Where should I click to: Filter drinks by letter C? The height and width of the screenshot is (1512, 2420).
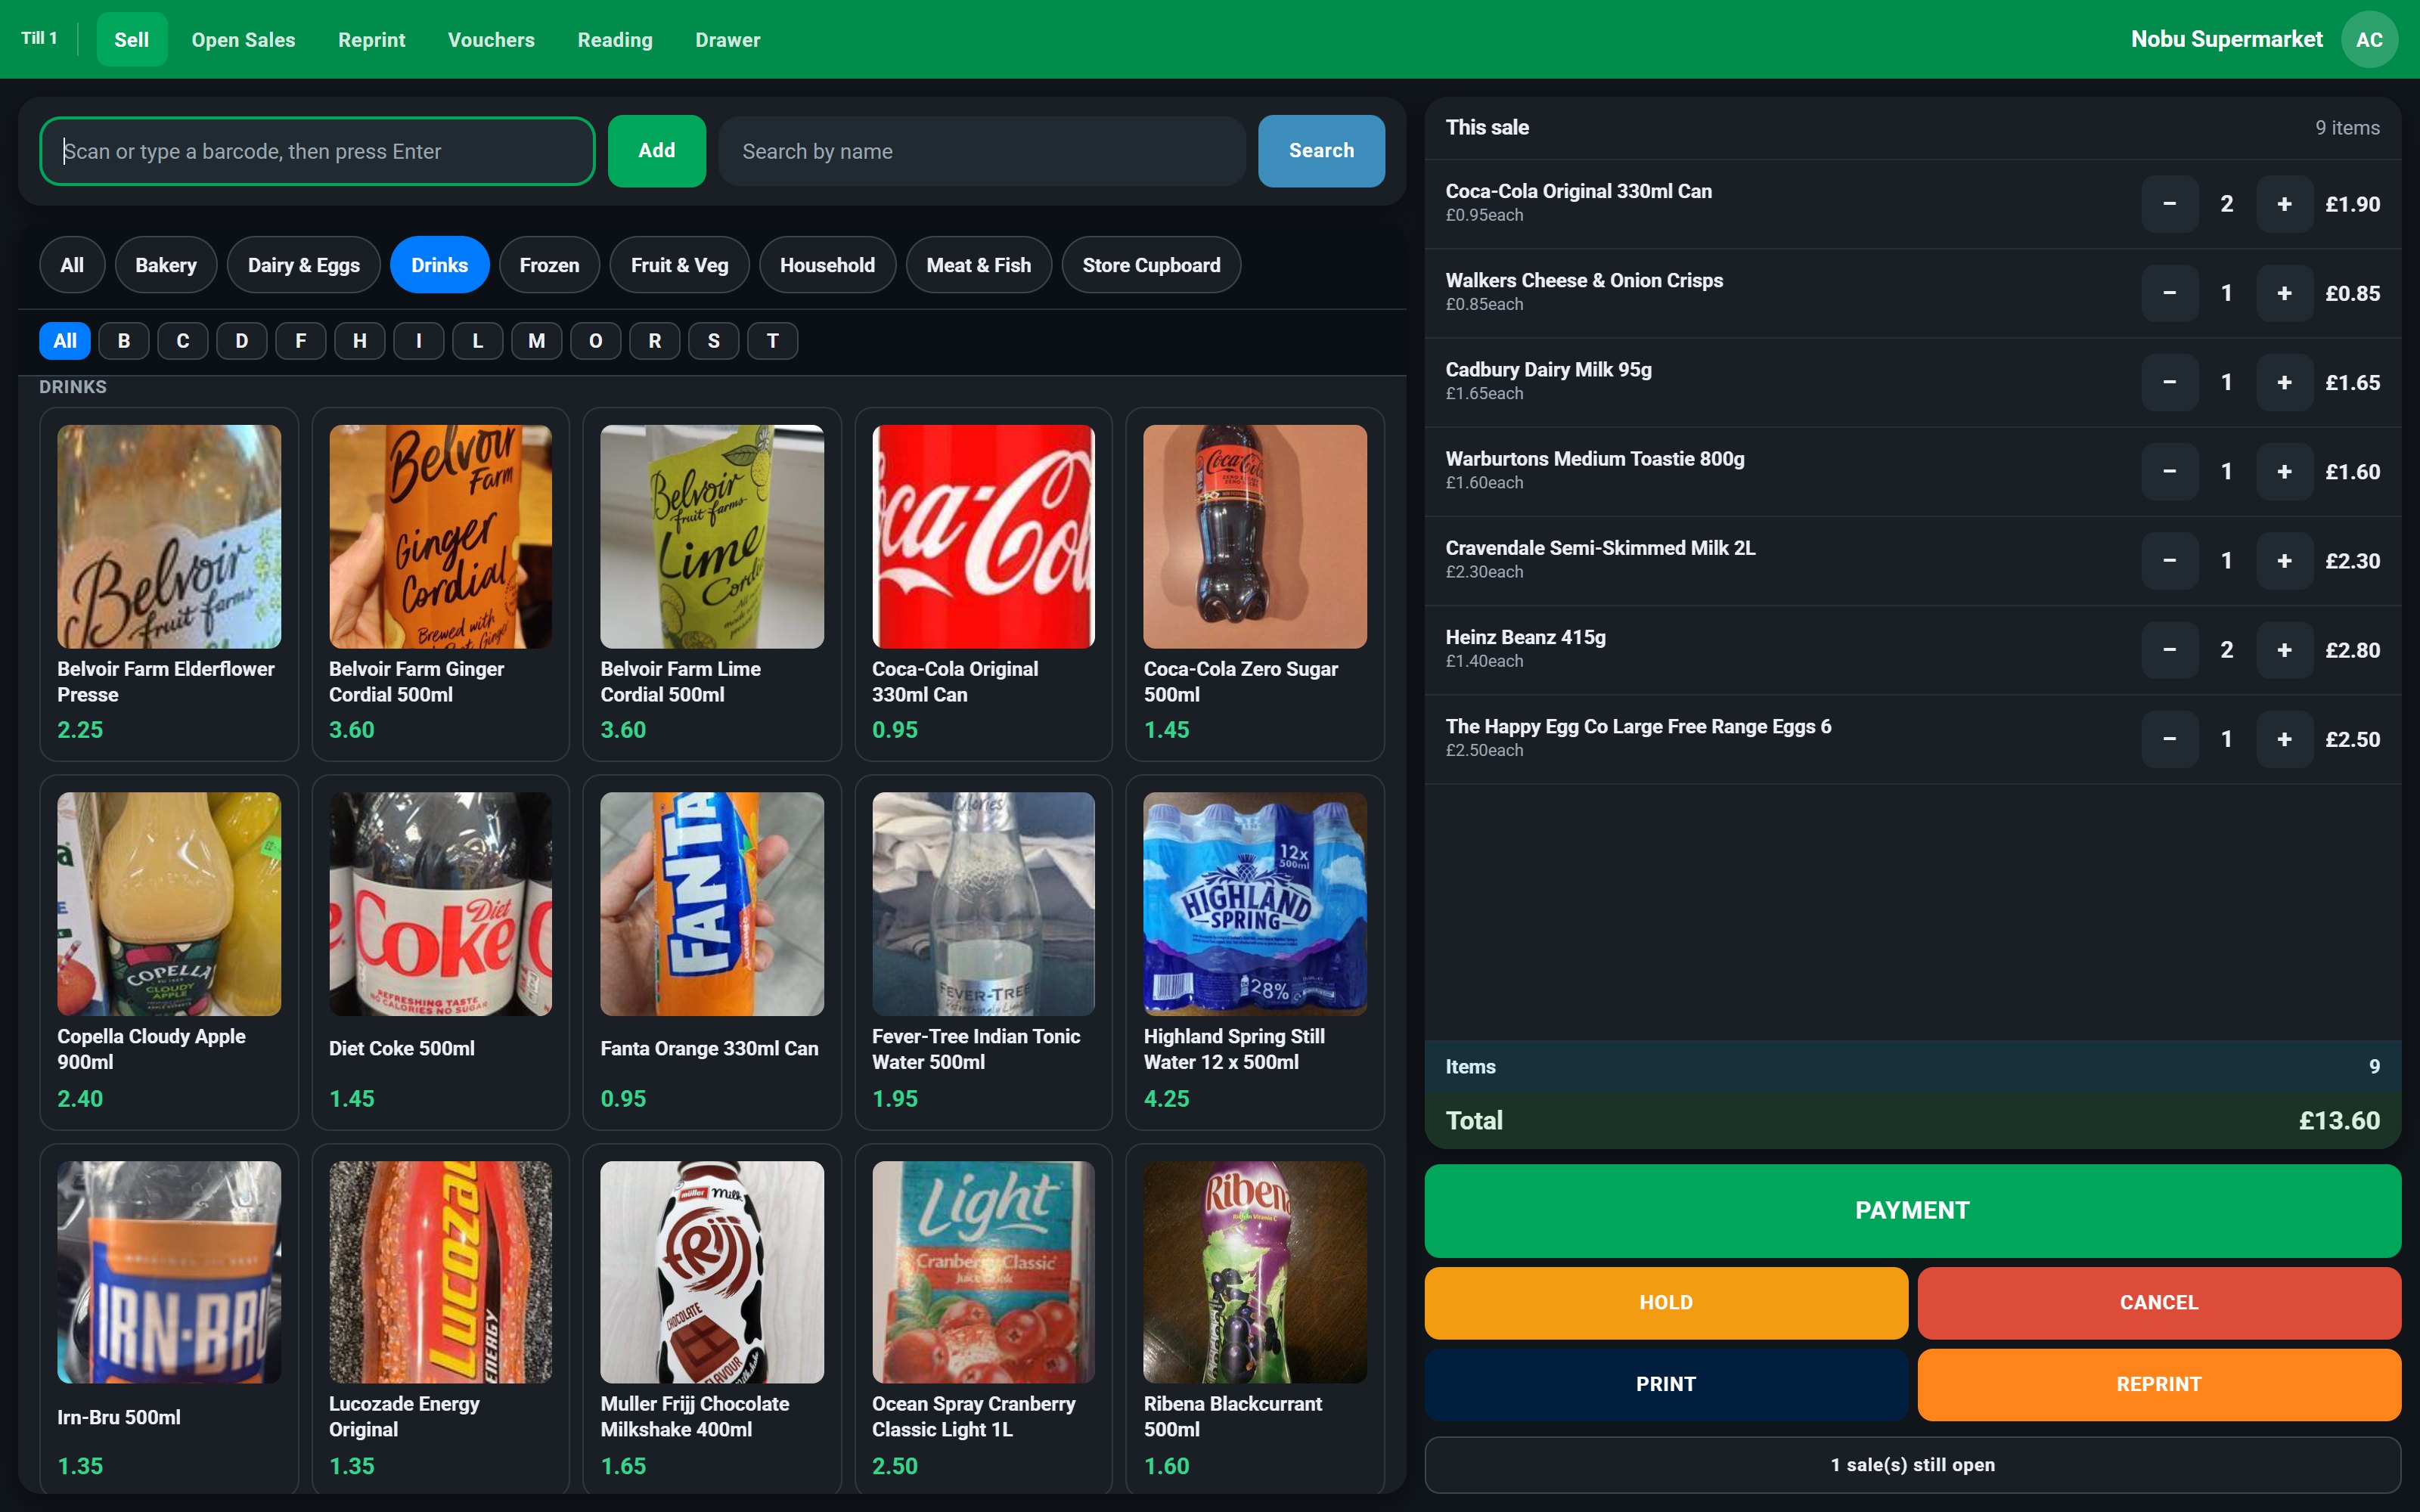tap(183, 341)
